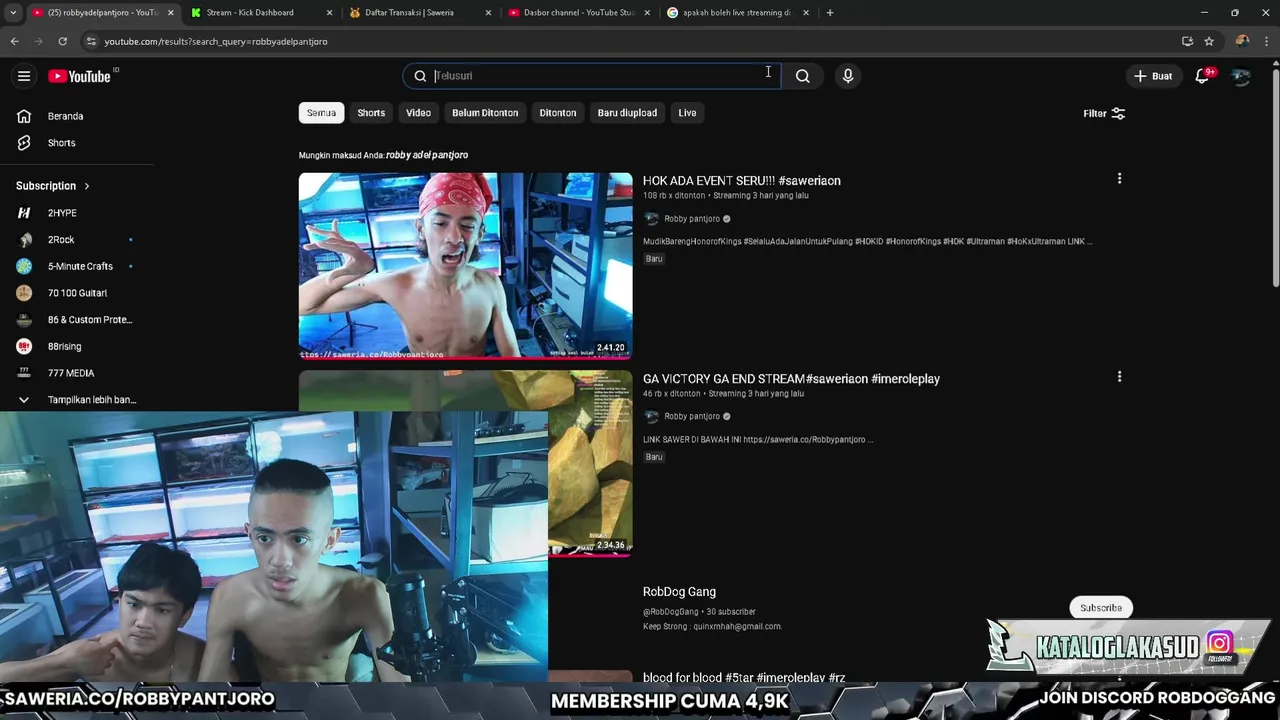
Task: Switch to the apakah boleh live streaming tab
Action: point(736,13)
